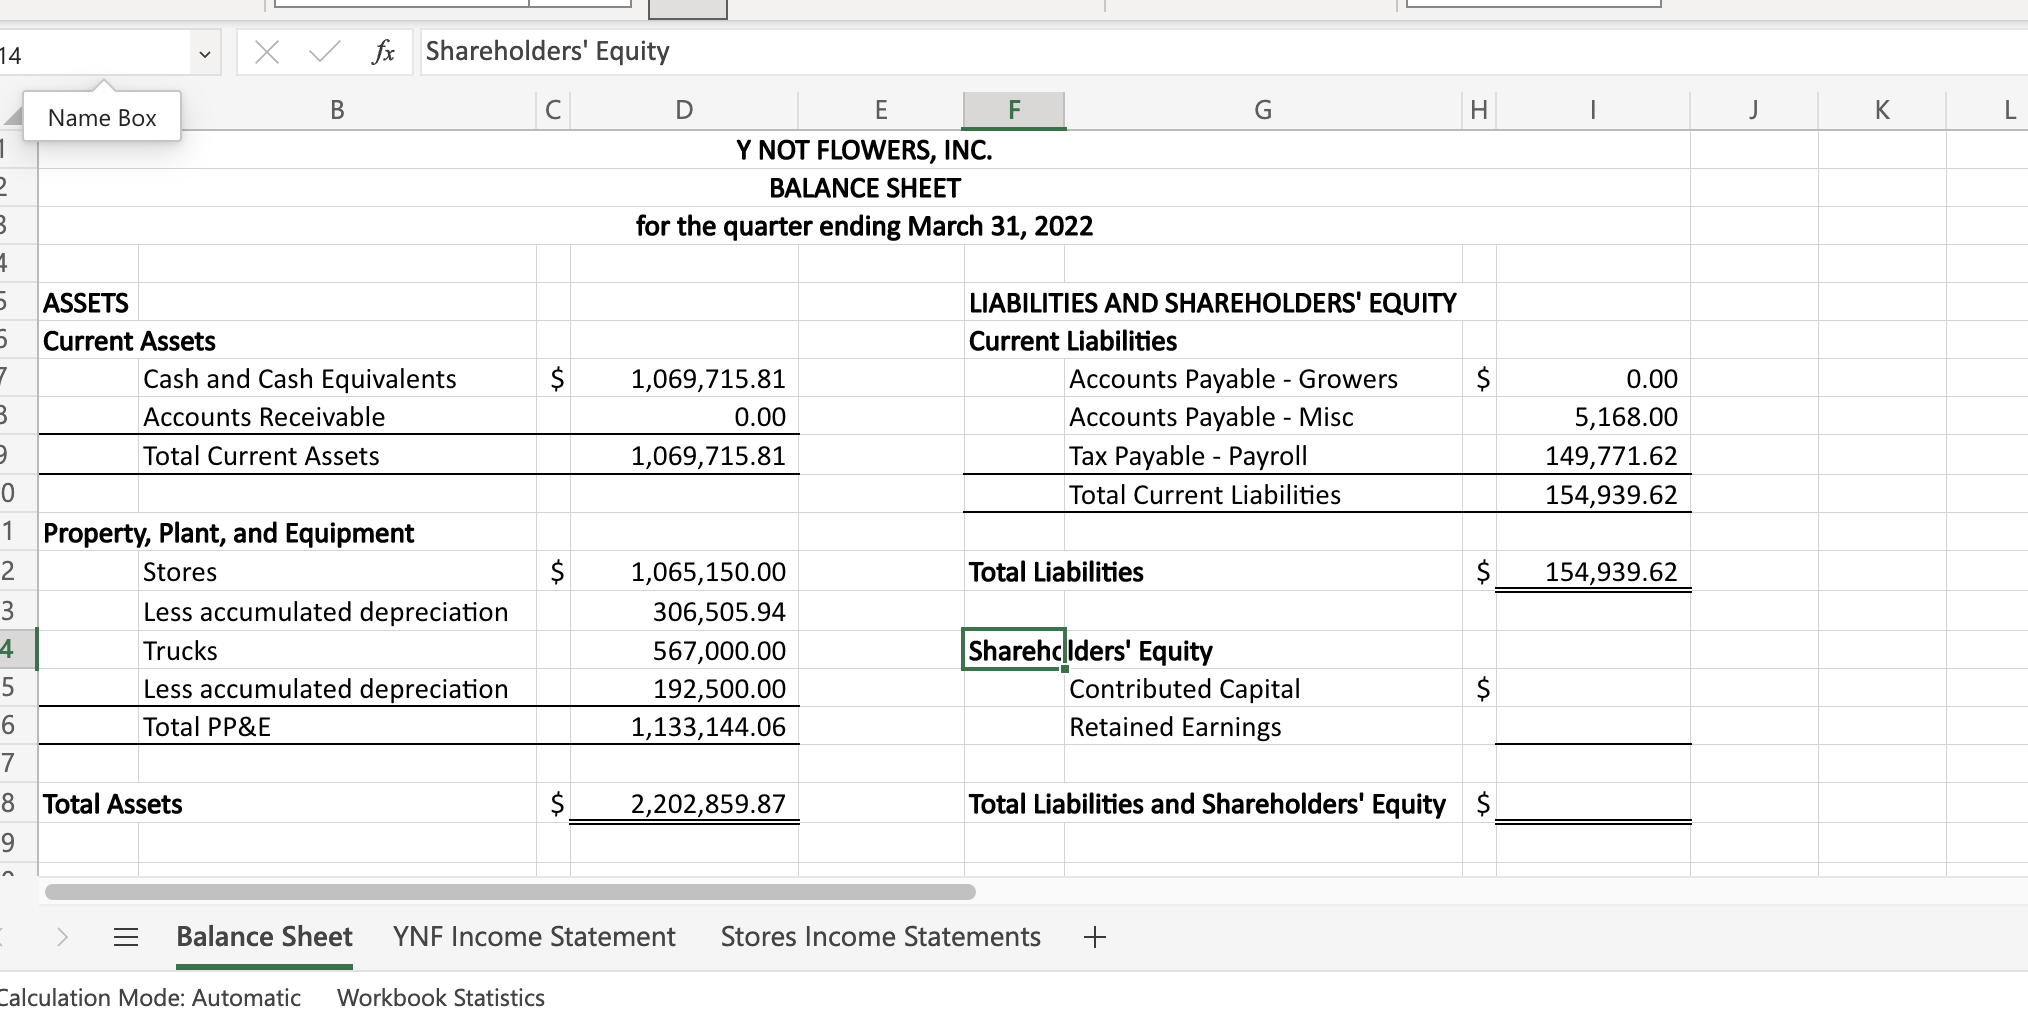The height and width of the screenshot is (1016, 2028).
Task: Open the sheet list hamburger icon
Action: pyautogui.click(x=126, y=938)
